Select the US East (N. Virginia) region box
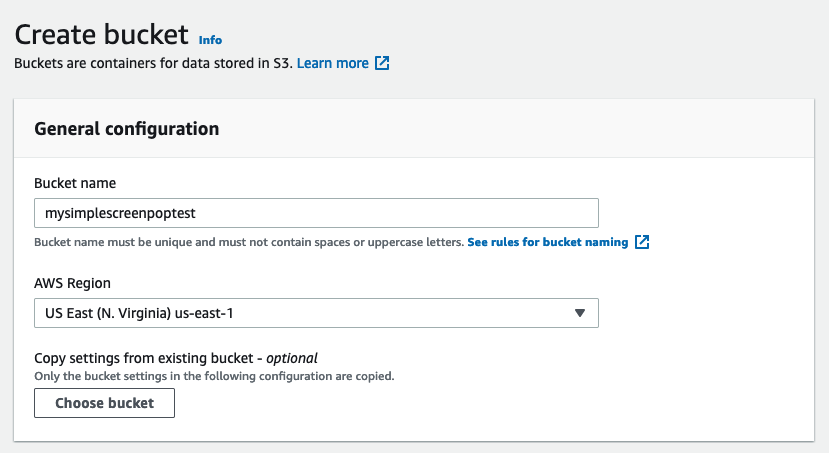The width and height of the screenshot is (829, 453). (x=300, y=313)
